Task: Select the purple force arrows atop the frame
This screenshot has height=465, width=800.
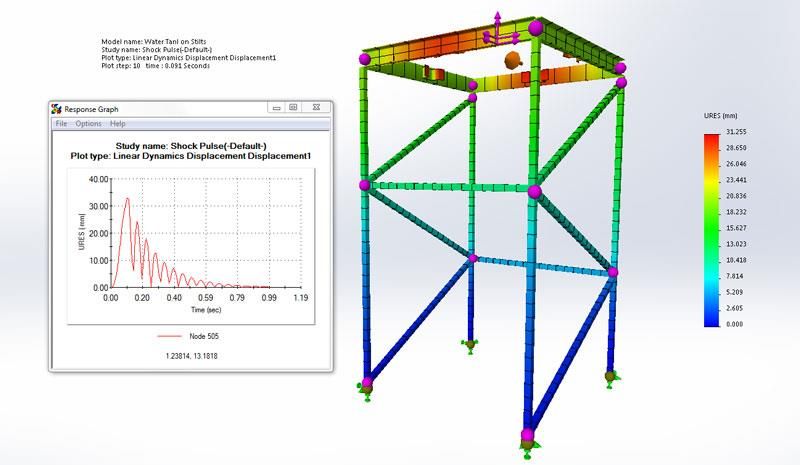Action: [x=497, y=30]
